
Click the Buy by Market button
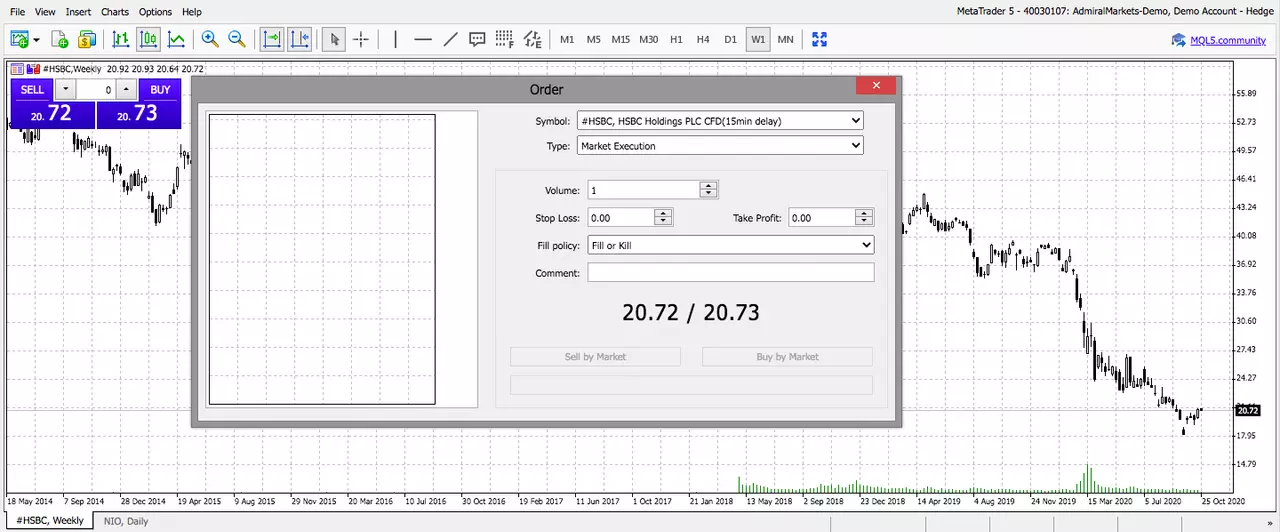pos(787,357)
